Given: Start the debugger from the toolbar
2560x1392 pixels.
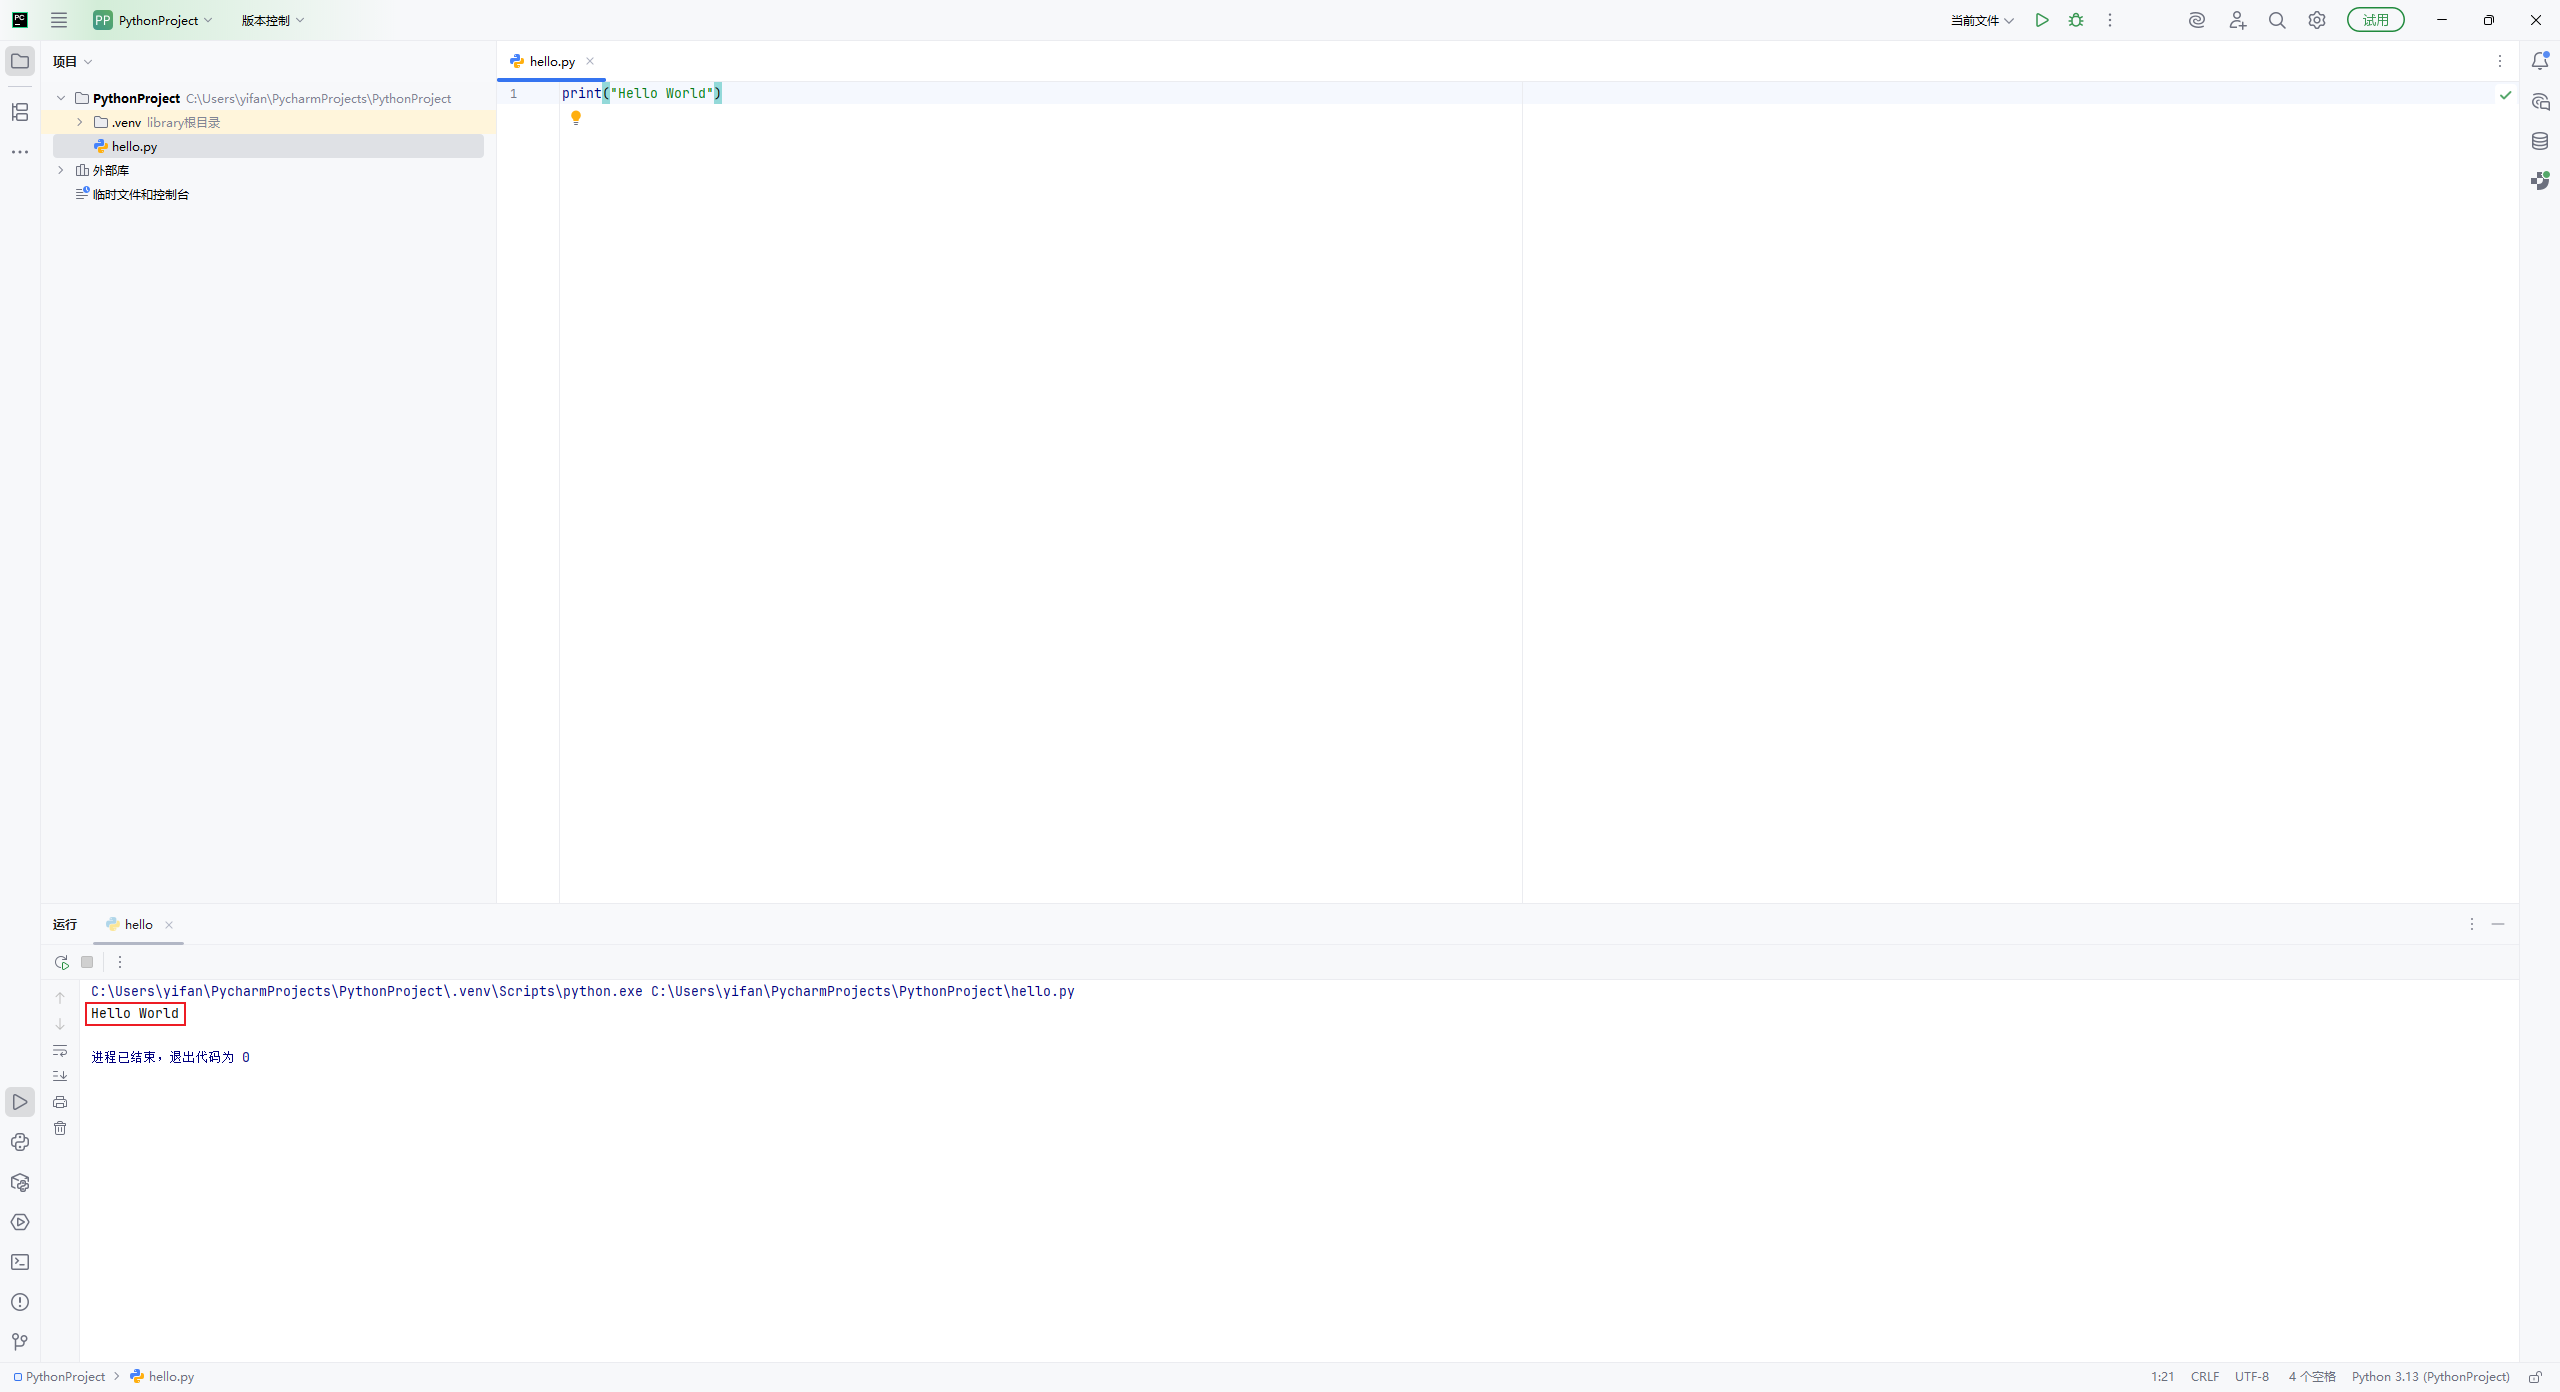Looking at the screenshot, I should [x=2076, y=19].
